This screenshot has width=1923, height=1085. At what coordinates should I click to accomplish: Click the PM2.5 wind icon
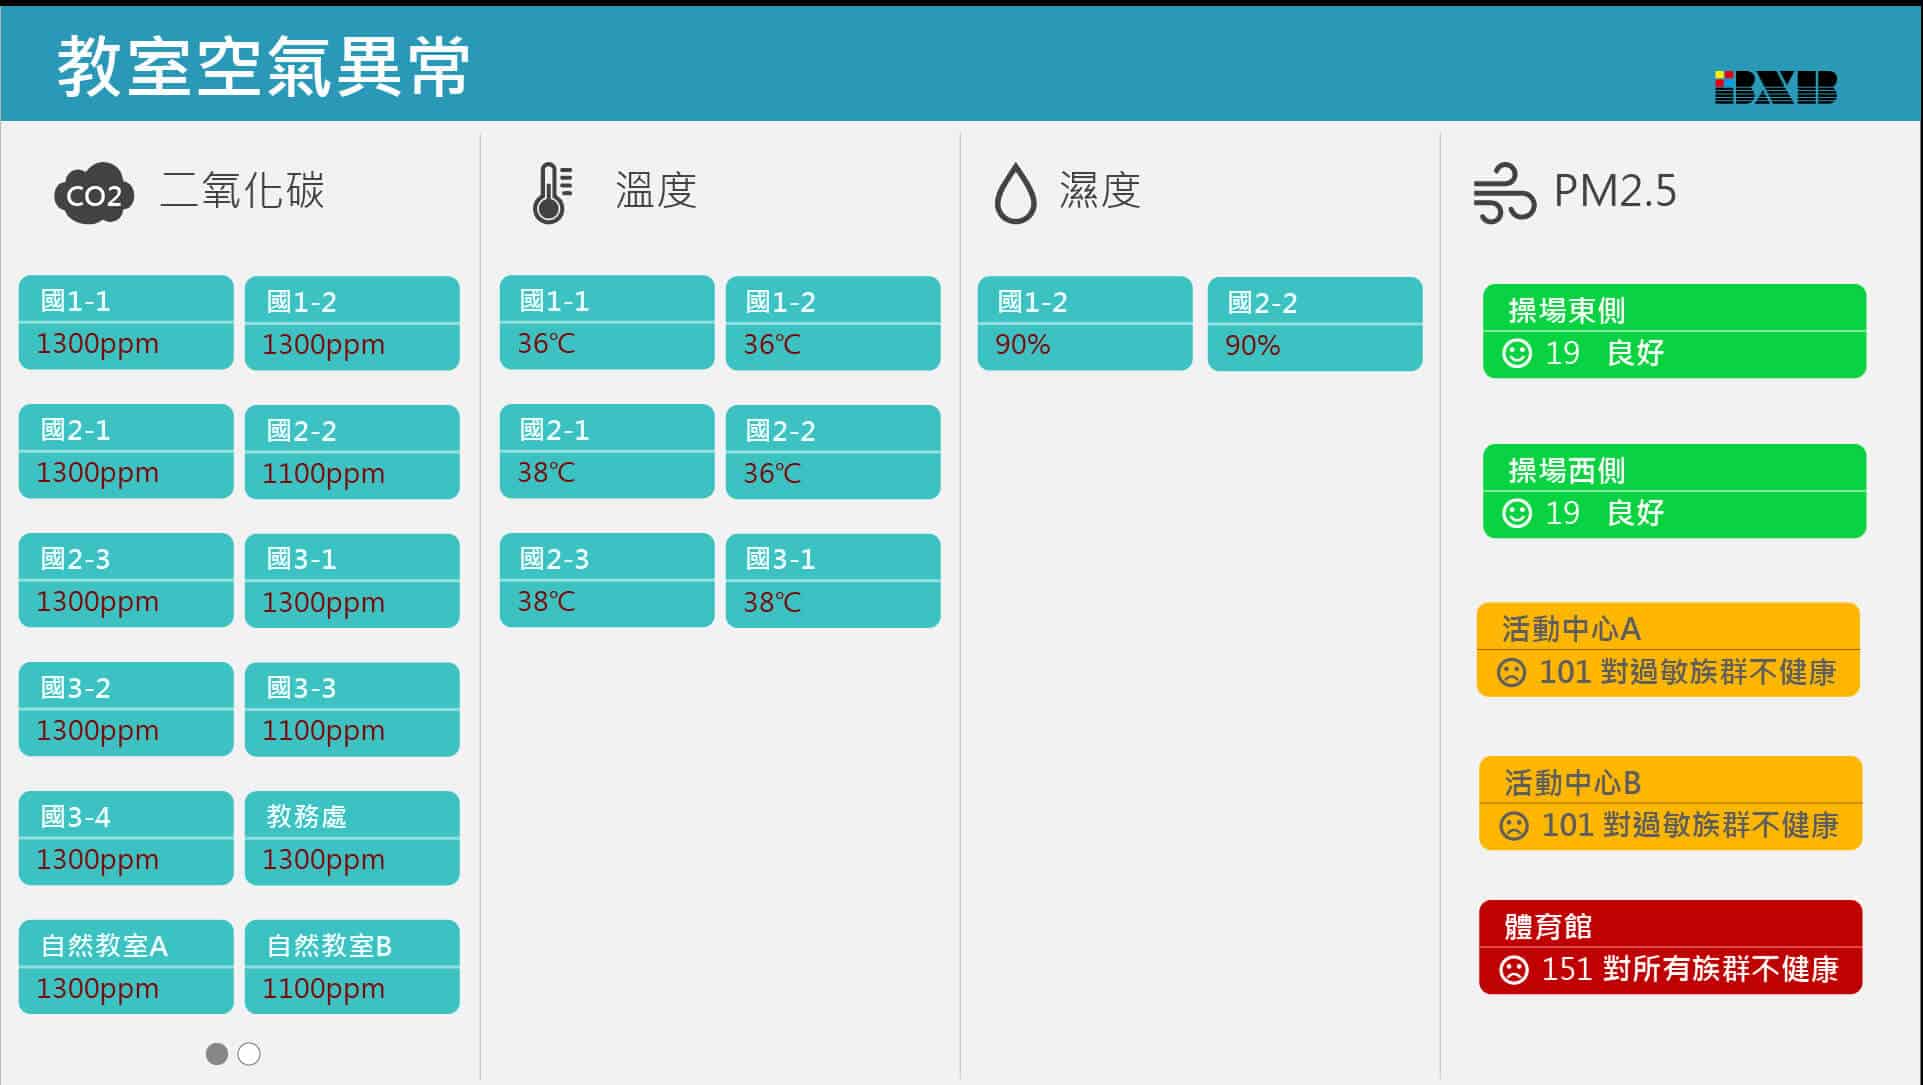coord(1503,193)
